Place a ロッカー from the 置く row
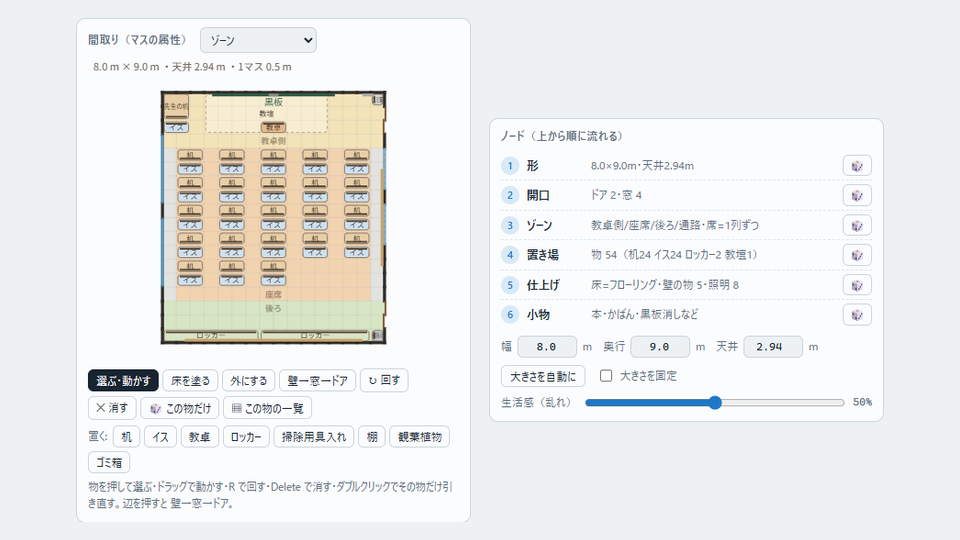 point(246,437)
